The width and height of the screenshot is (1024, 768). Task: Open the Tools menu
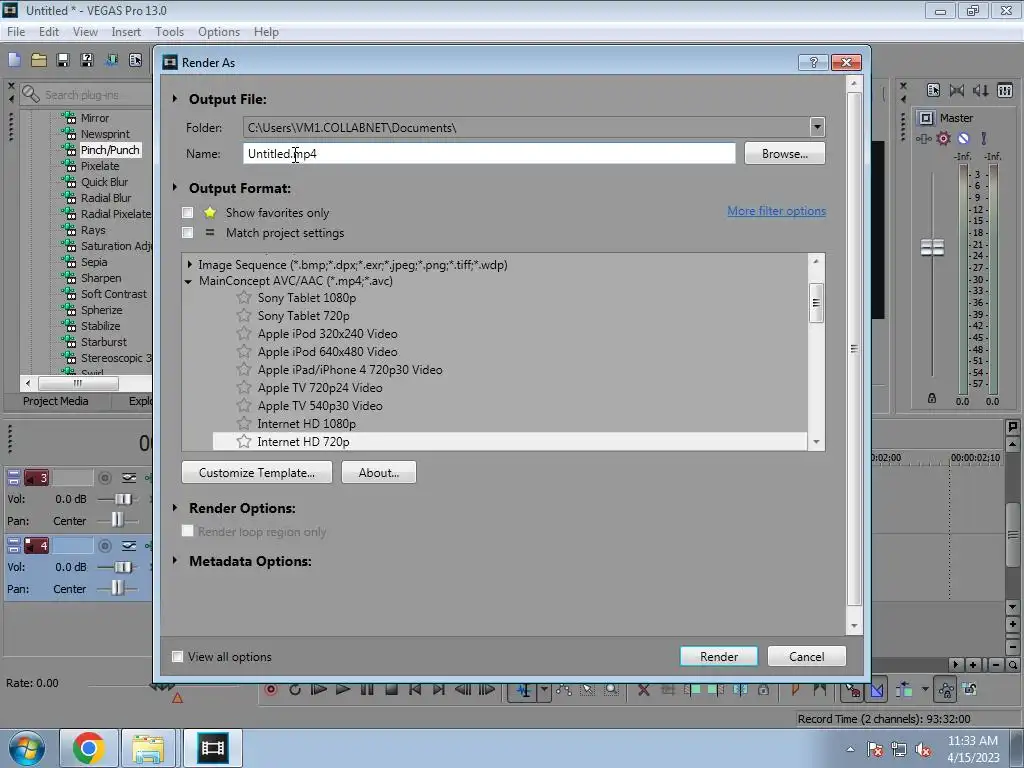tap(169, 31)
